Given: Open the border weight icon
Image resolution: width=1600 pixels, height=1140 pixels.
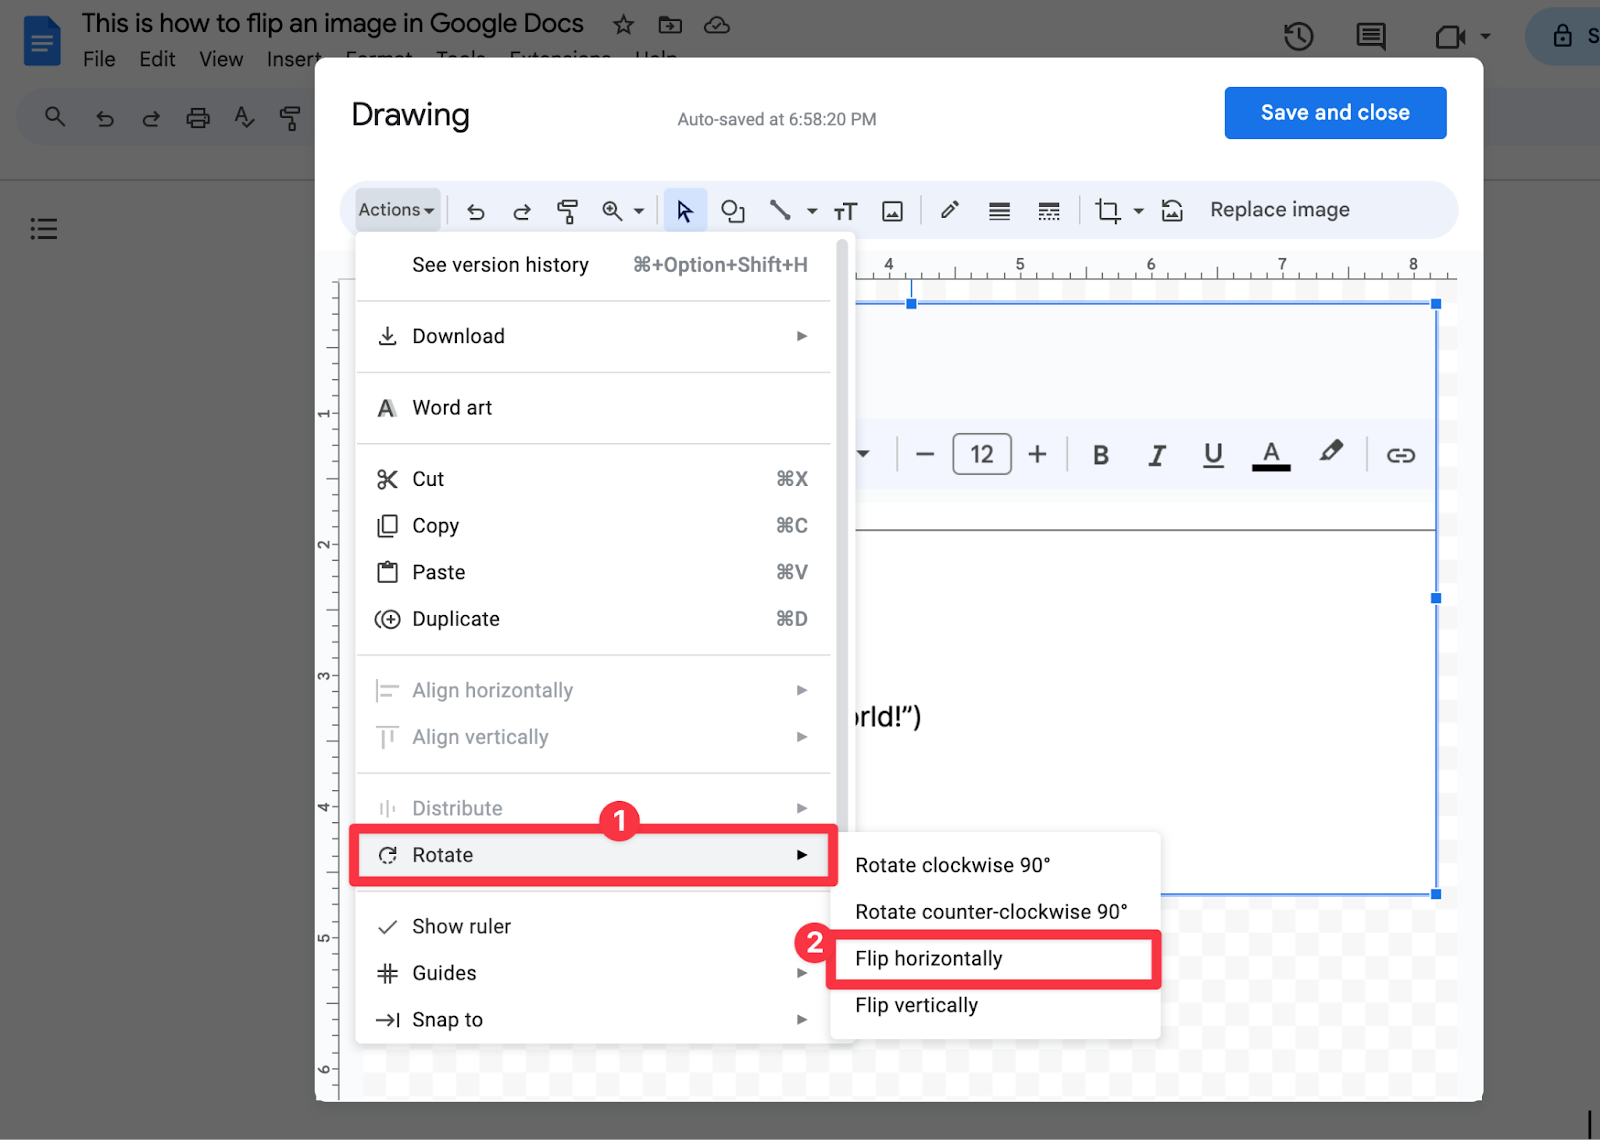Looking at the screenshot, I should (999, 211).
